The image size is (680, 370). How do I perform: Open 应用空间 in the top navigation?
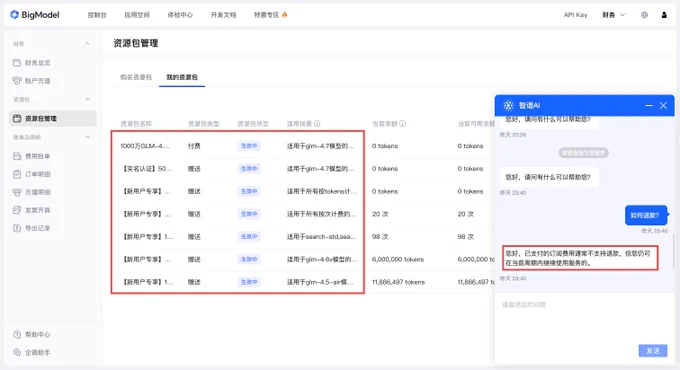[x=137, y=15]
